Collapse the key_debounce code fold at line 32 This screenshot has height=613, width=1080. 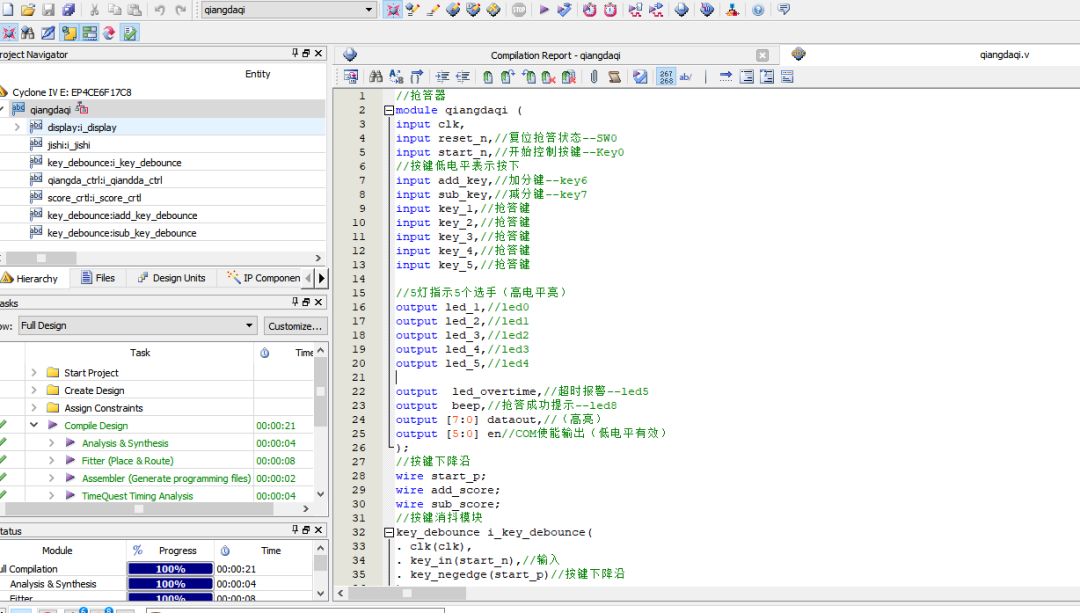388,533
